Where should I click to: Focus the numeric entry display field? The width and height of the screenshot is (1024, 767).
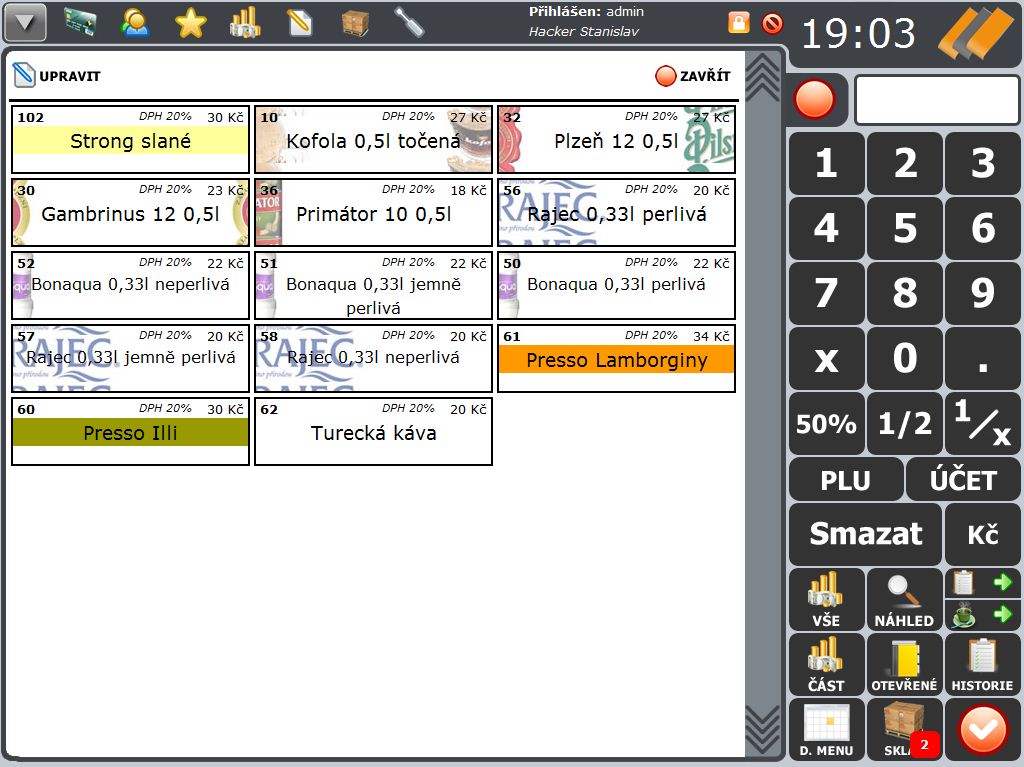[x=937, y=100]
